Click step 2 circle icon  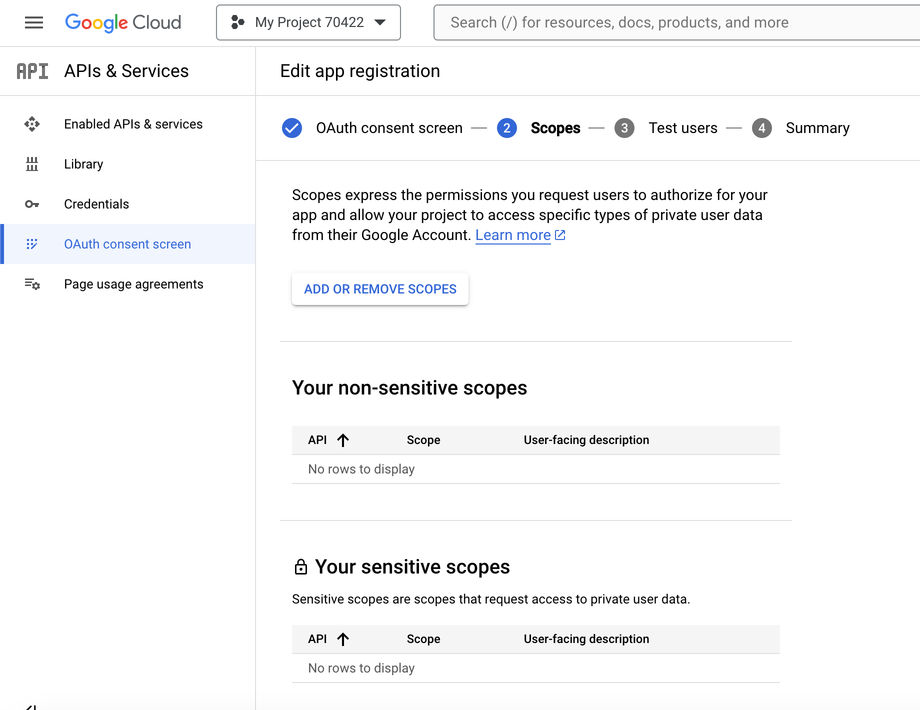click(x=507, y=128)
